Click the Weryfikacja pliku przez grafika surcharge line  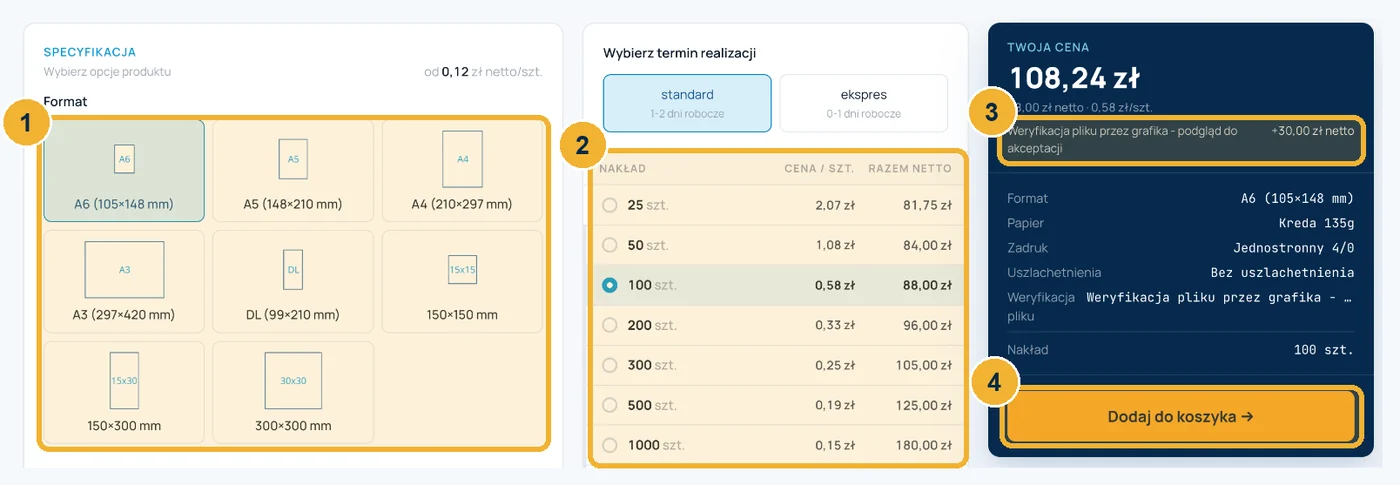(x=1181, y=139)
